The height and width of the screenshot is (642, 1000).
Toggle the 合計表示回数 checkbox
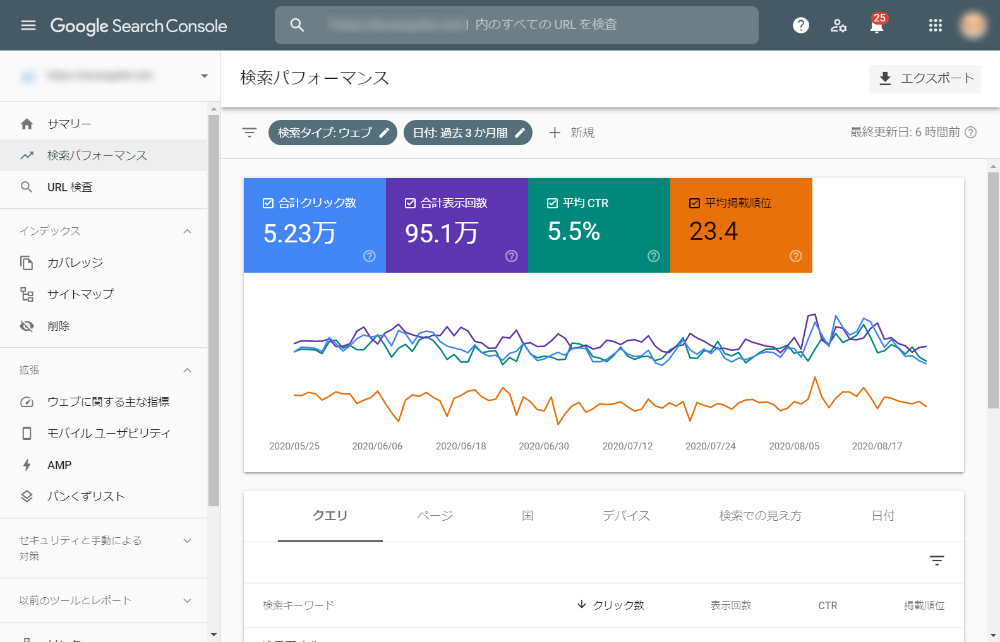point(410,203)
